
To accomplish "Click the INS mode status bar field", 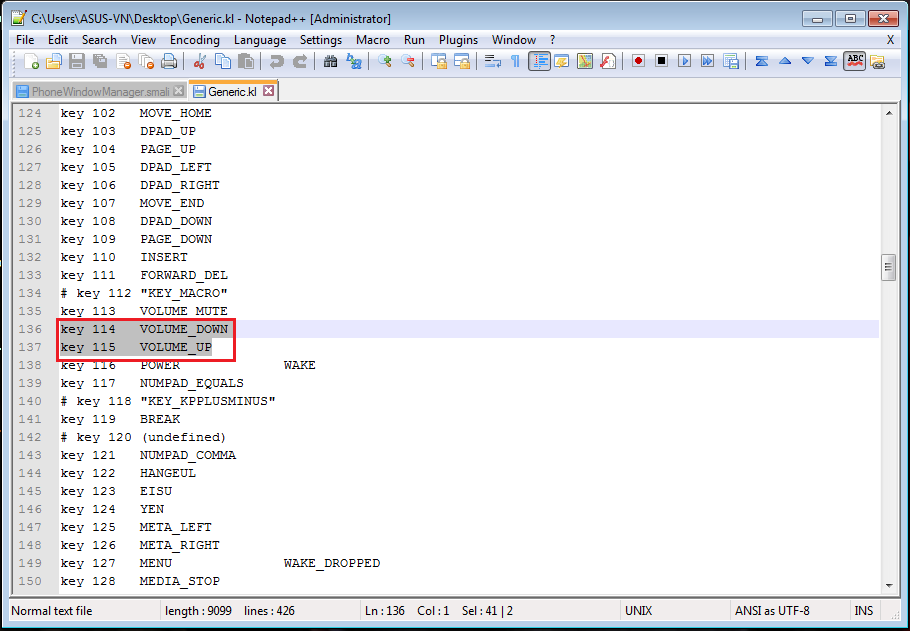I will [864, 611].
